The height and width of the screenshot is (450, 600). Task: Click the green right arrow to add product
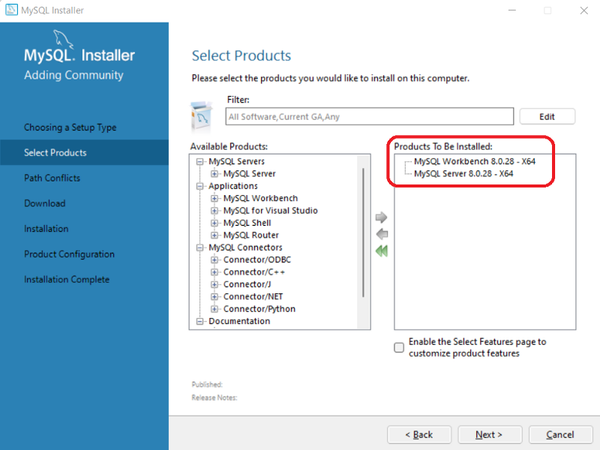pyautogui.click(x=380, y=216)
